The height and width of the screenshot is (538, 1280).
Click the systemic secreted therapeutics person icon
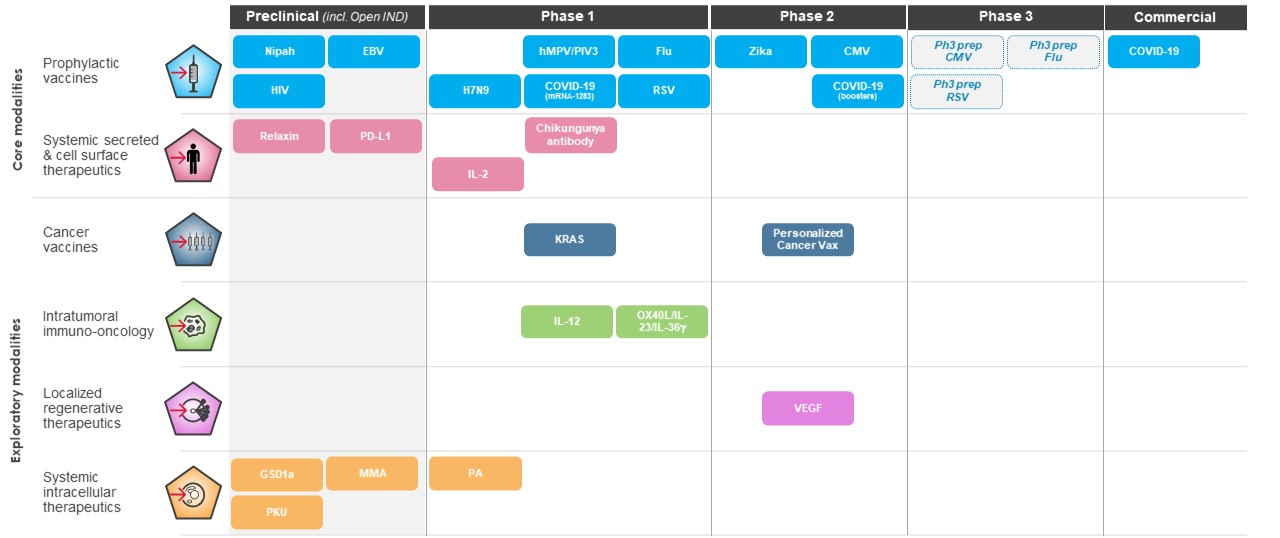pos(191,154)
